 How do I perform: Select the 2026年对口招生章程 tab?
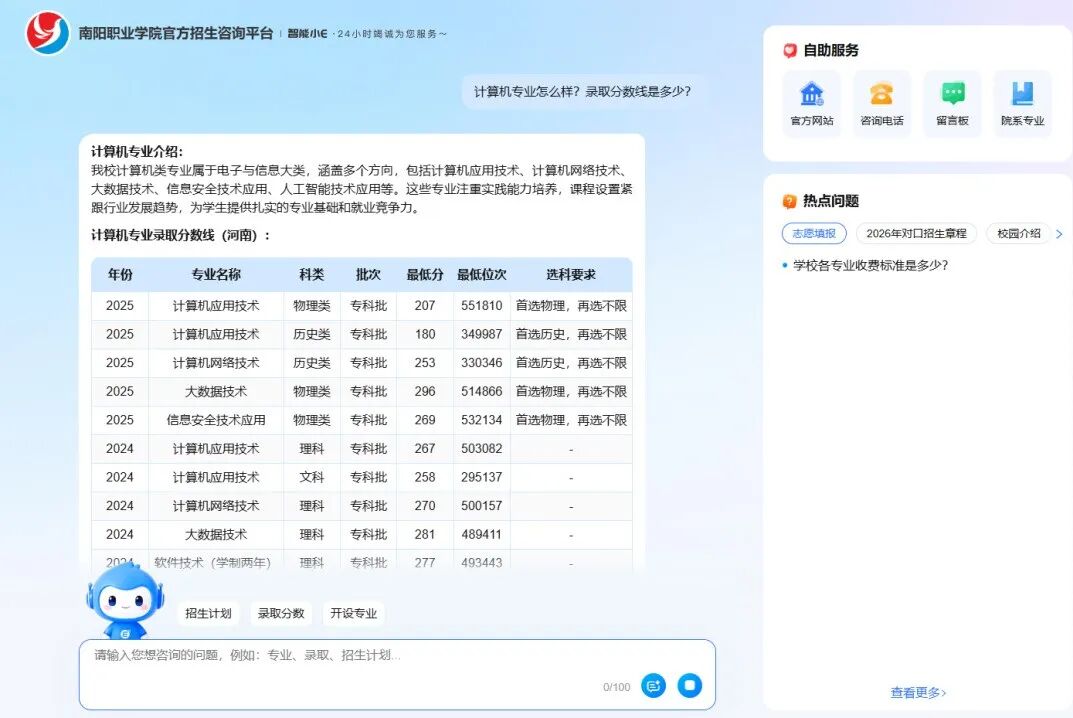pos(916,233)
